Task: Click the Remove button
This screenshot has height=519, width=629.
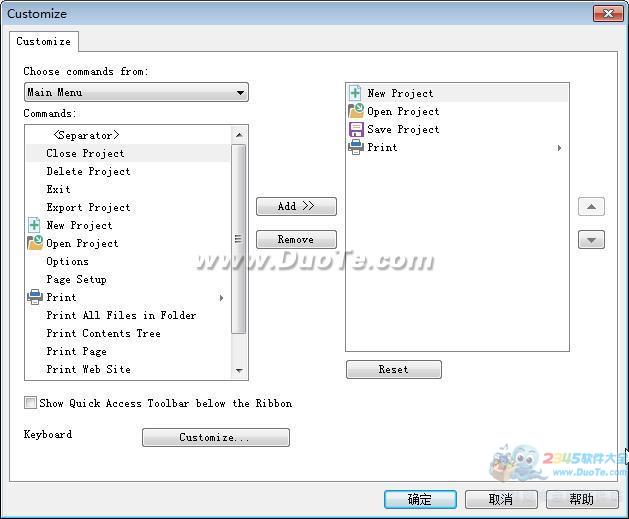Action: click(296, 239)
